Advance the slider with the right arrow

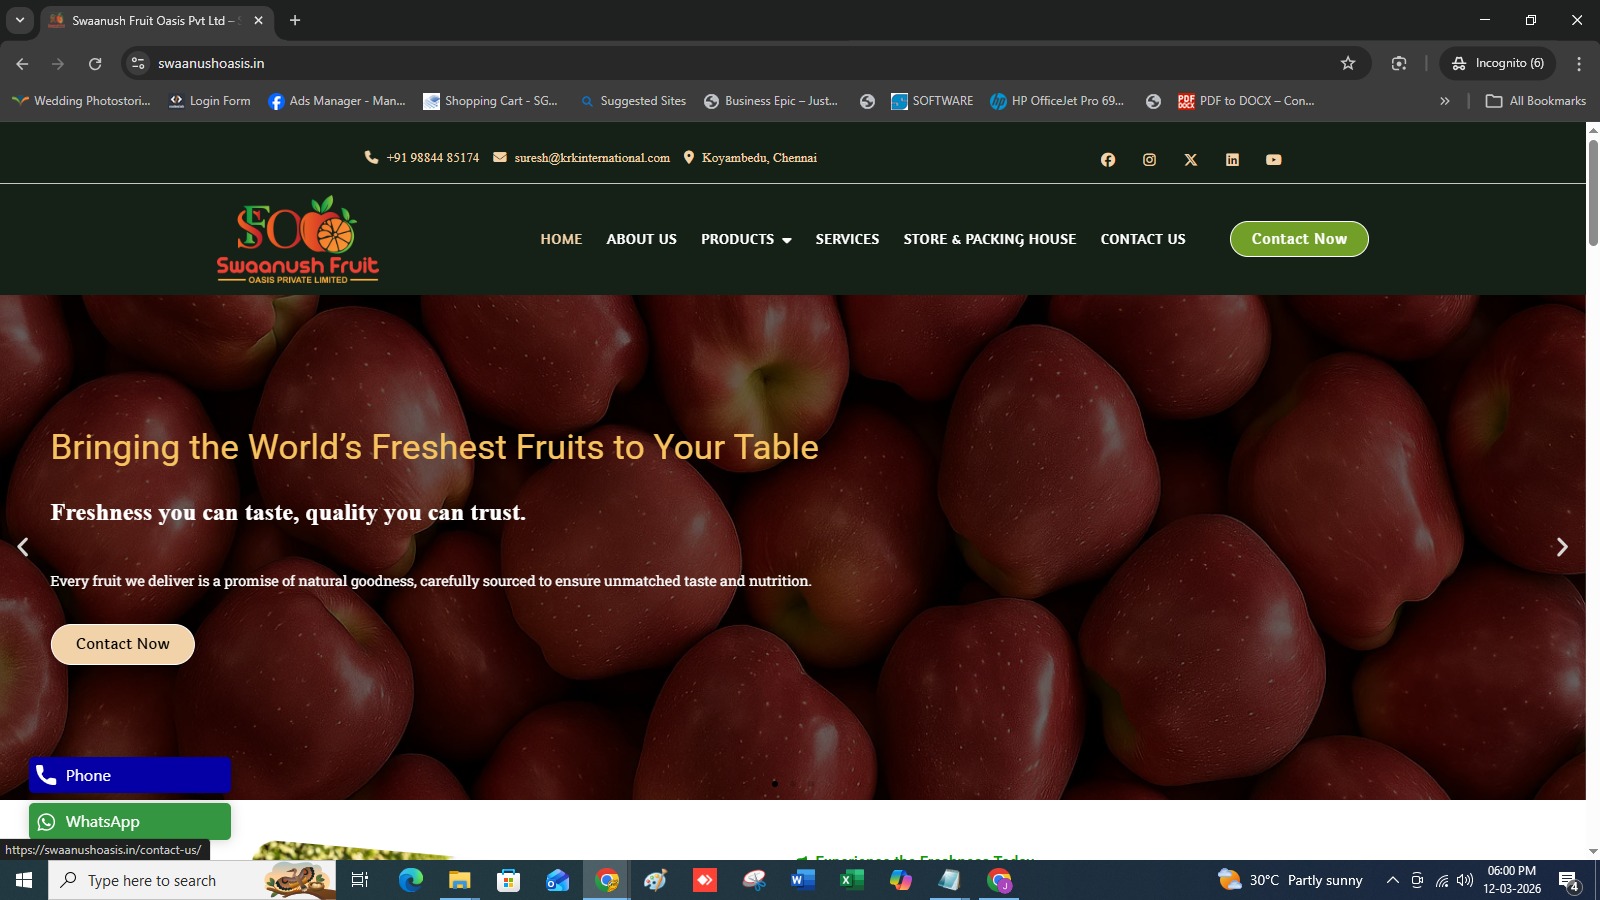pos(1562,547)
